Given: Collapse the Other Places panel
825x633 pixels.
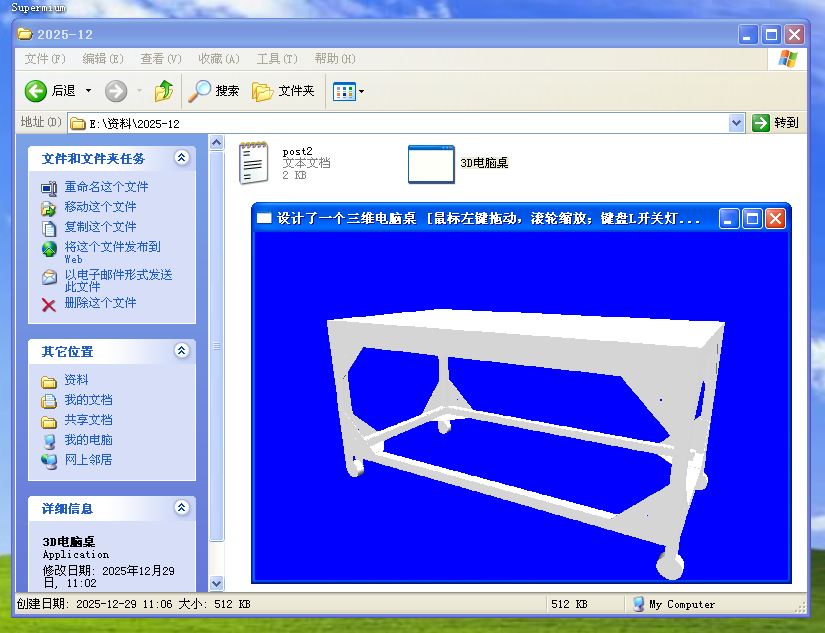Looking at the screenshot, I should click(181, 351).
